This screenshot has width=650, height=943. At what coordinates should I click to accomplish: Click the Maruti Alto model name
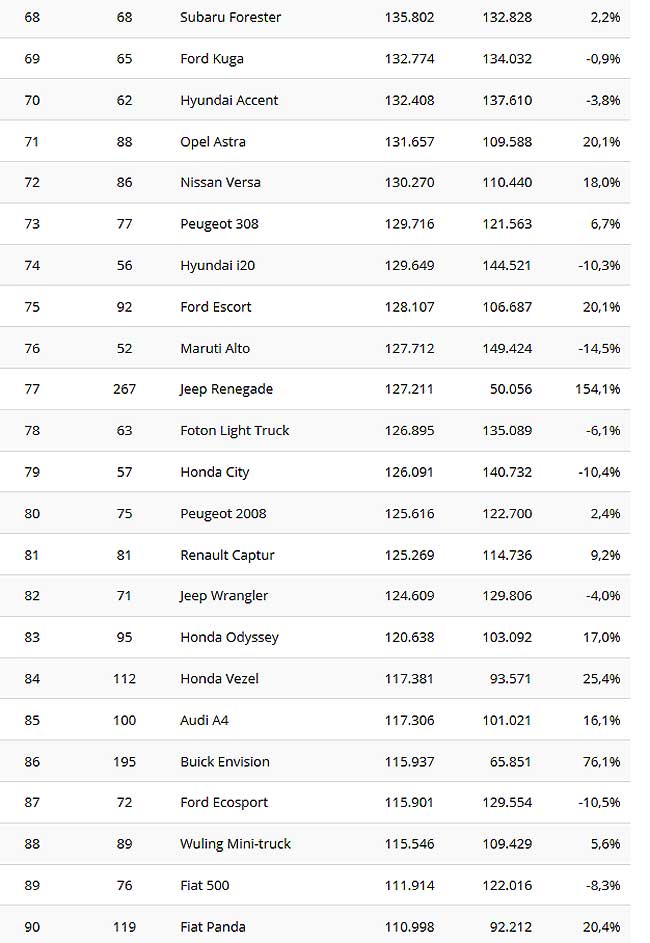tap(215, 348)
